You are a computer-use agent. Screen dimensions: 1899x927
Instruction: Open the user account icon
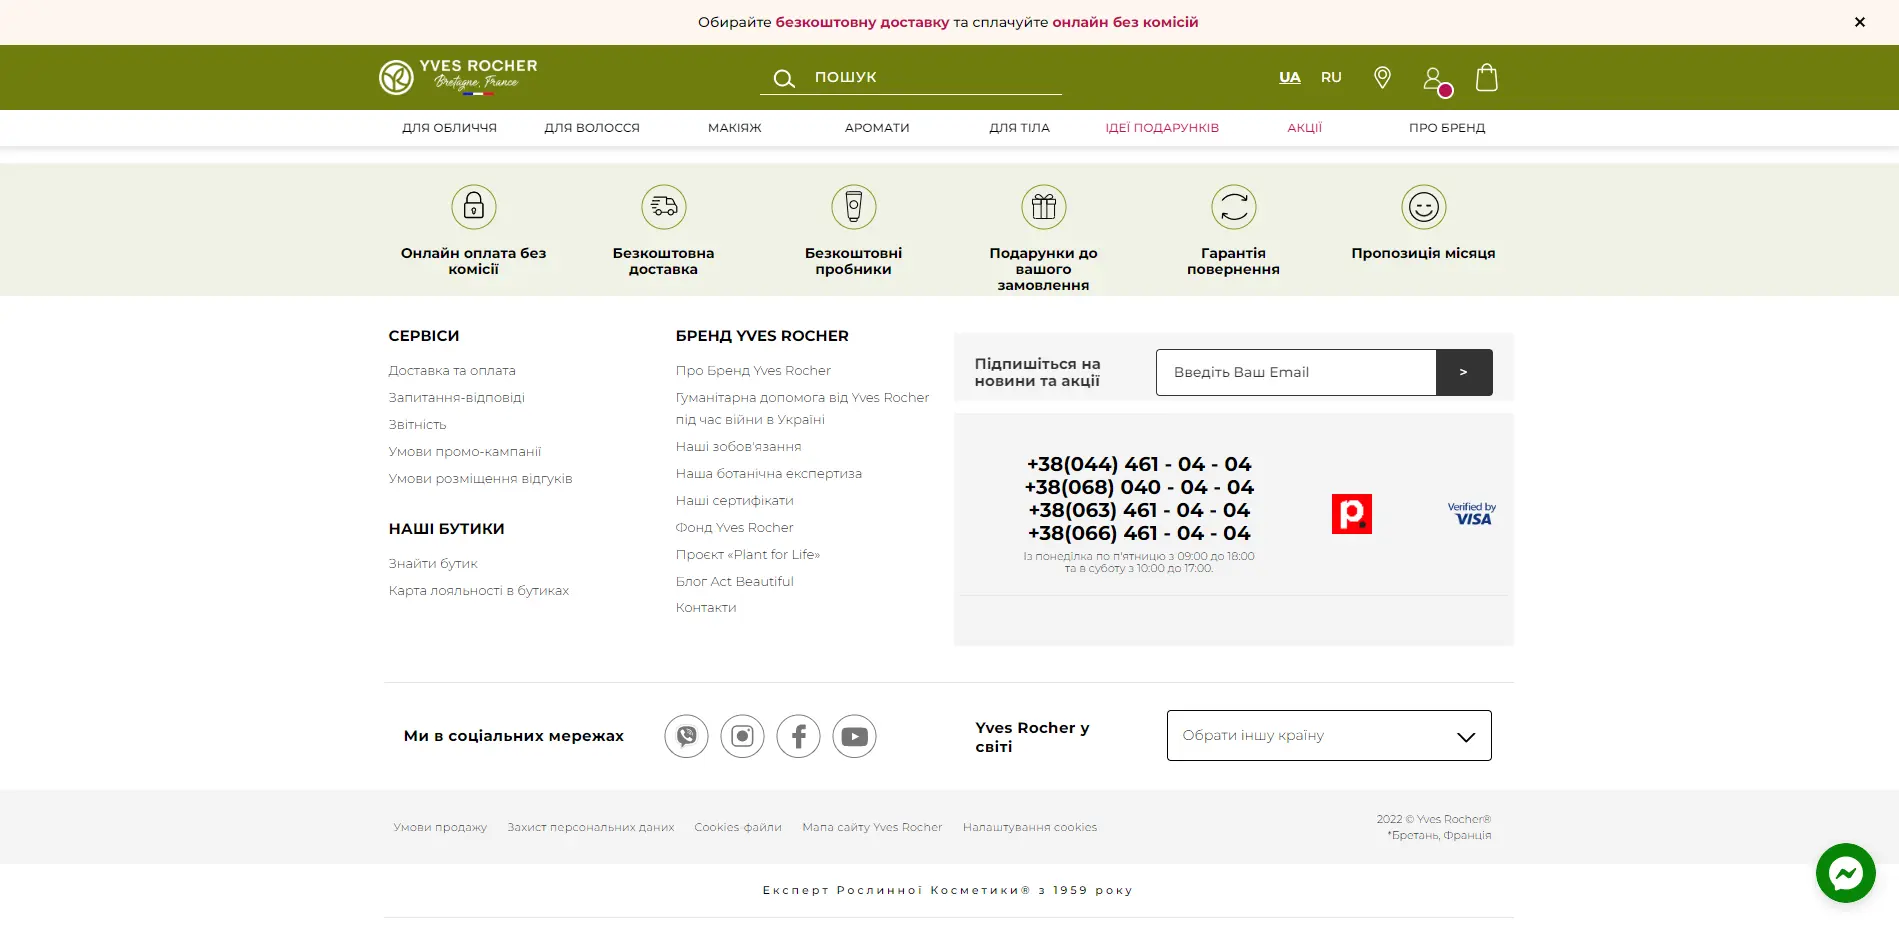point(1434,78)
